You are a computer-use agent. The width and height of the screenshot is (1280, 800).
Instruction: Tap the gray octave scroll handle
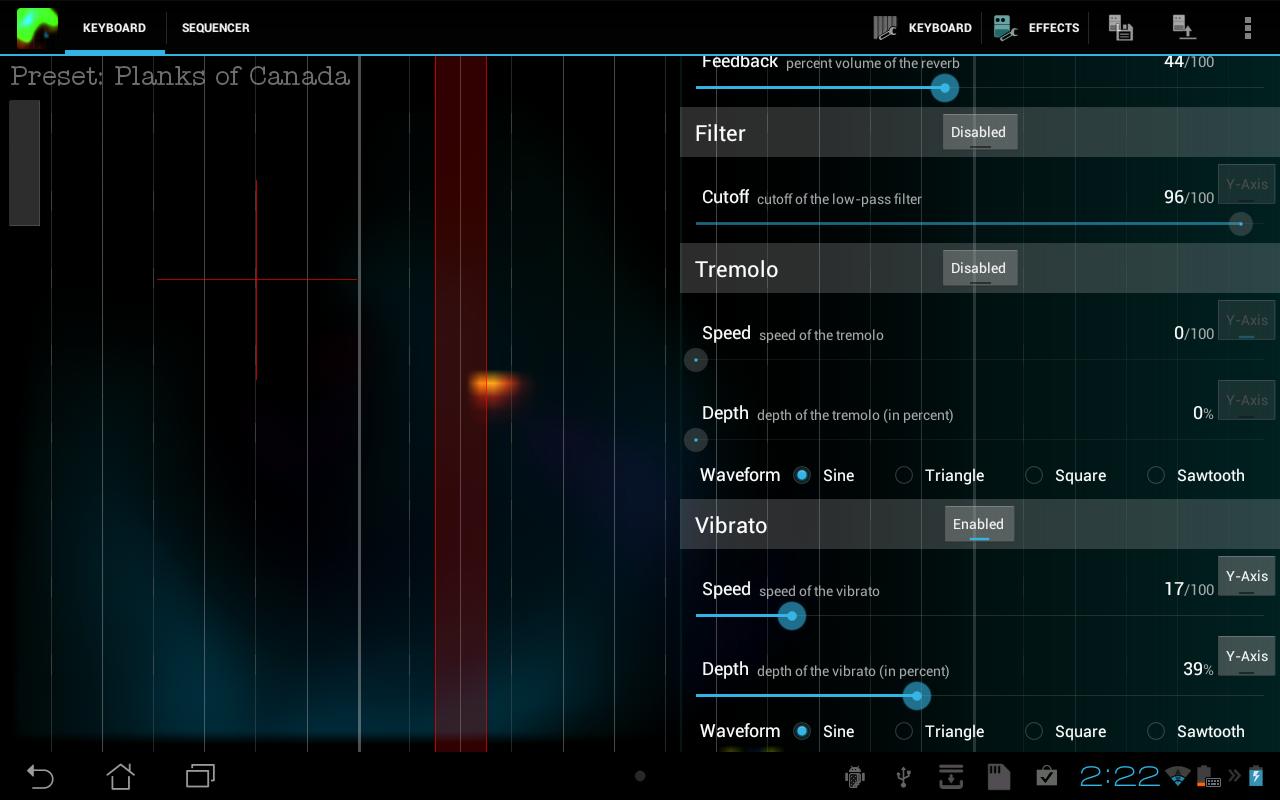click(25, 163)
